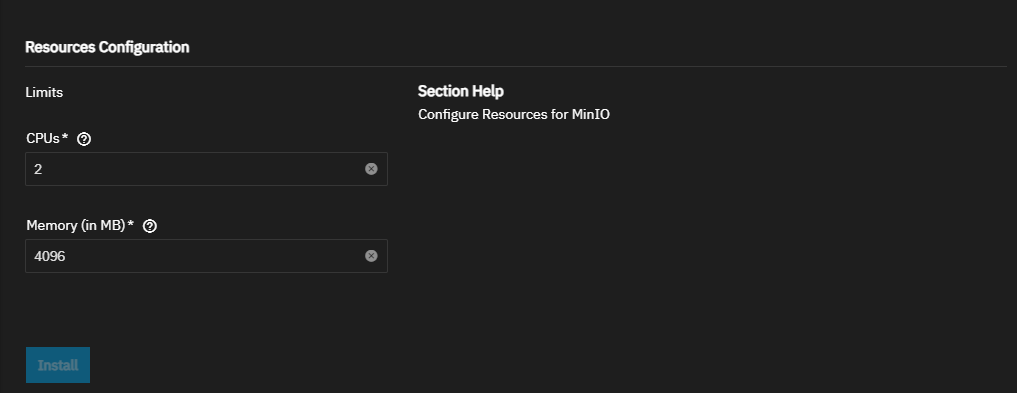Focus the Memory (in MB) input field

point(206,256)
